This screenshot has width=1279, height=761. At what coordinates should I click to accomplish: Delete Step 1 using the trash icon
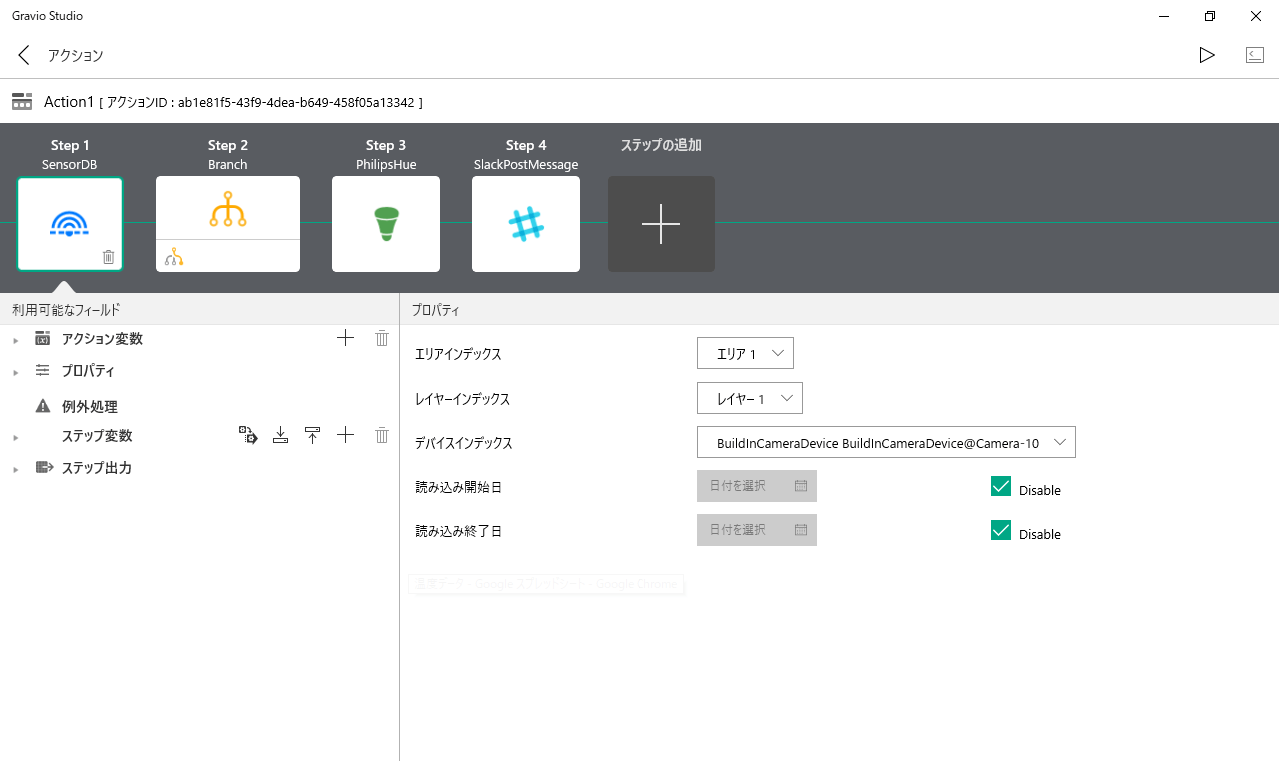coord(109,257)
